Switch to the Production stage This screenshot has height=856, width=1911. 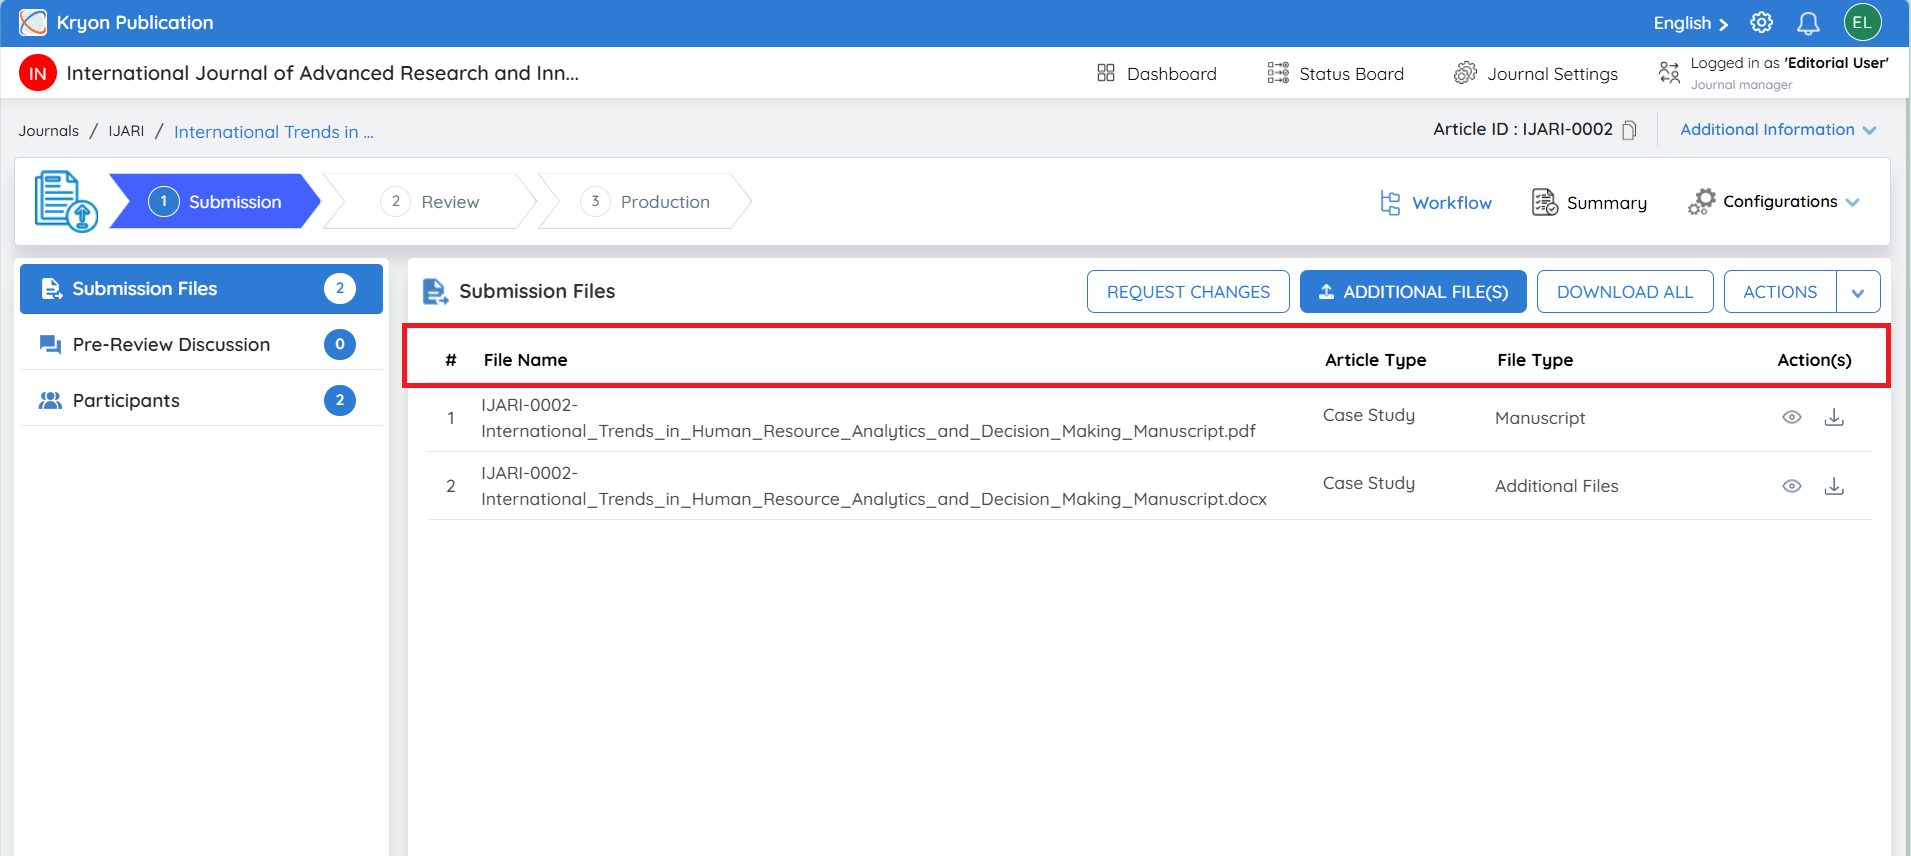645,201
